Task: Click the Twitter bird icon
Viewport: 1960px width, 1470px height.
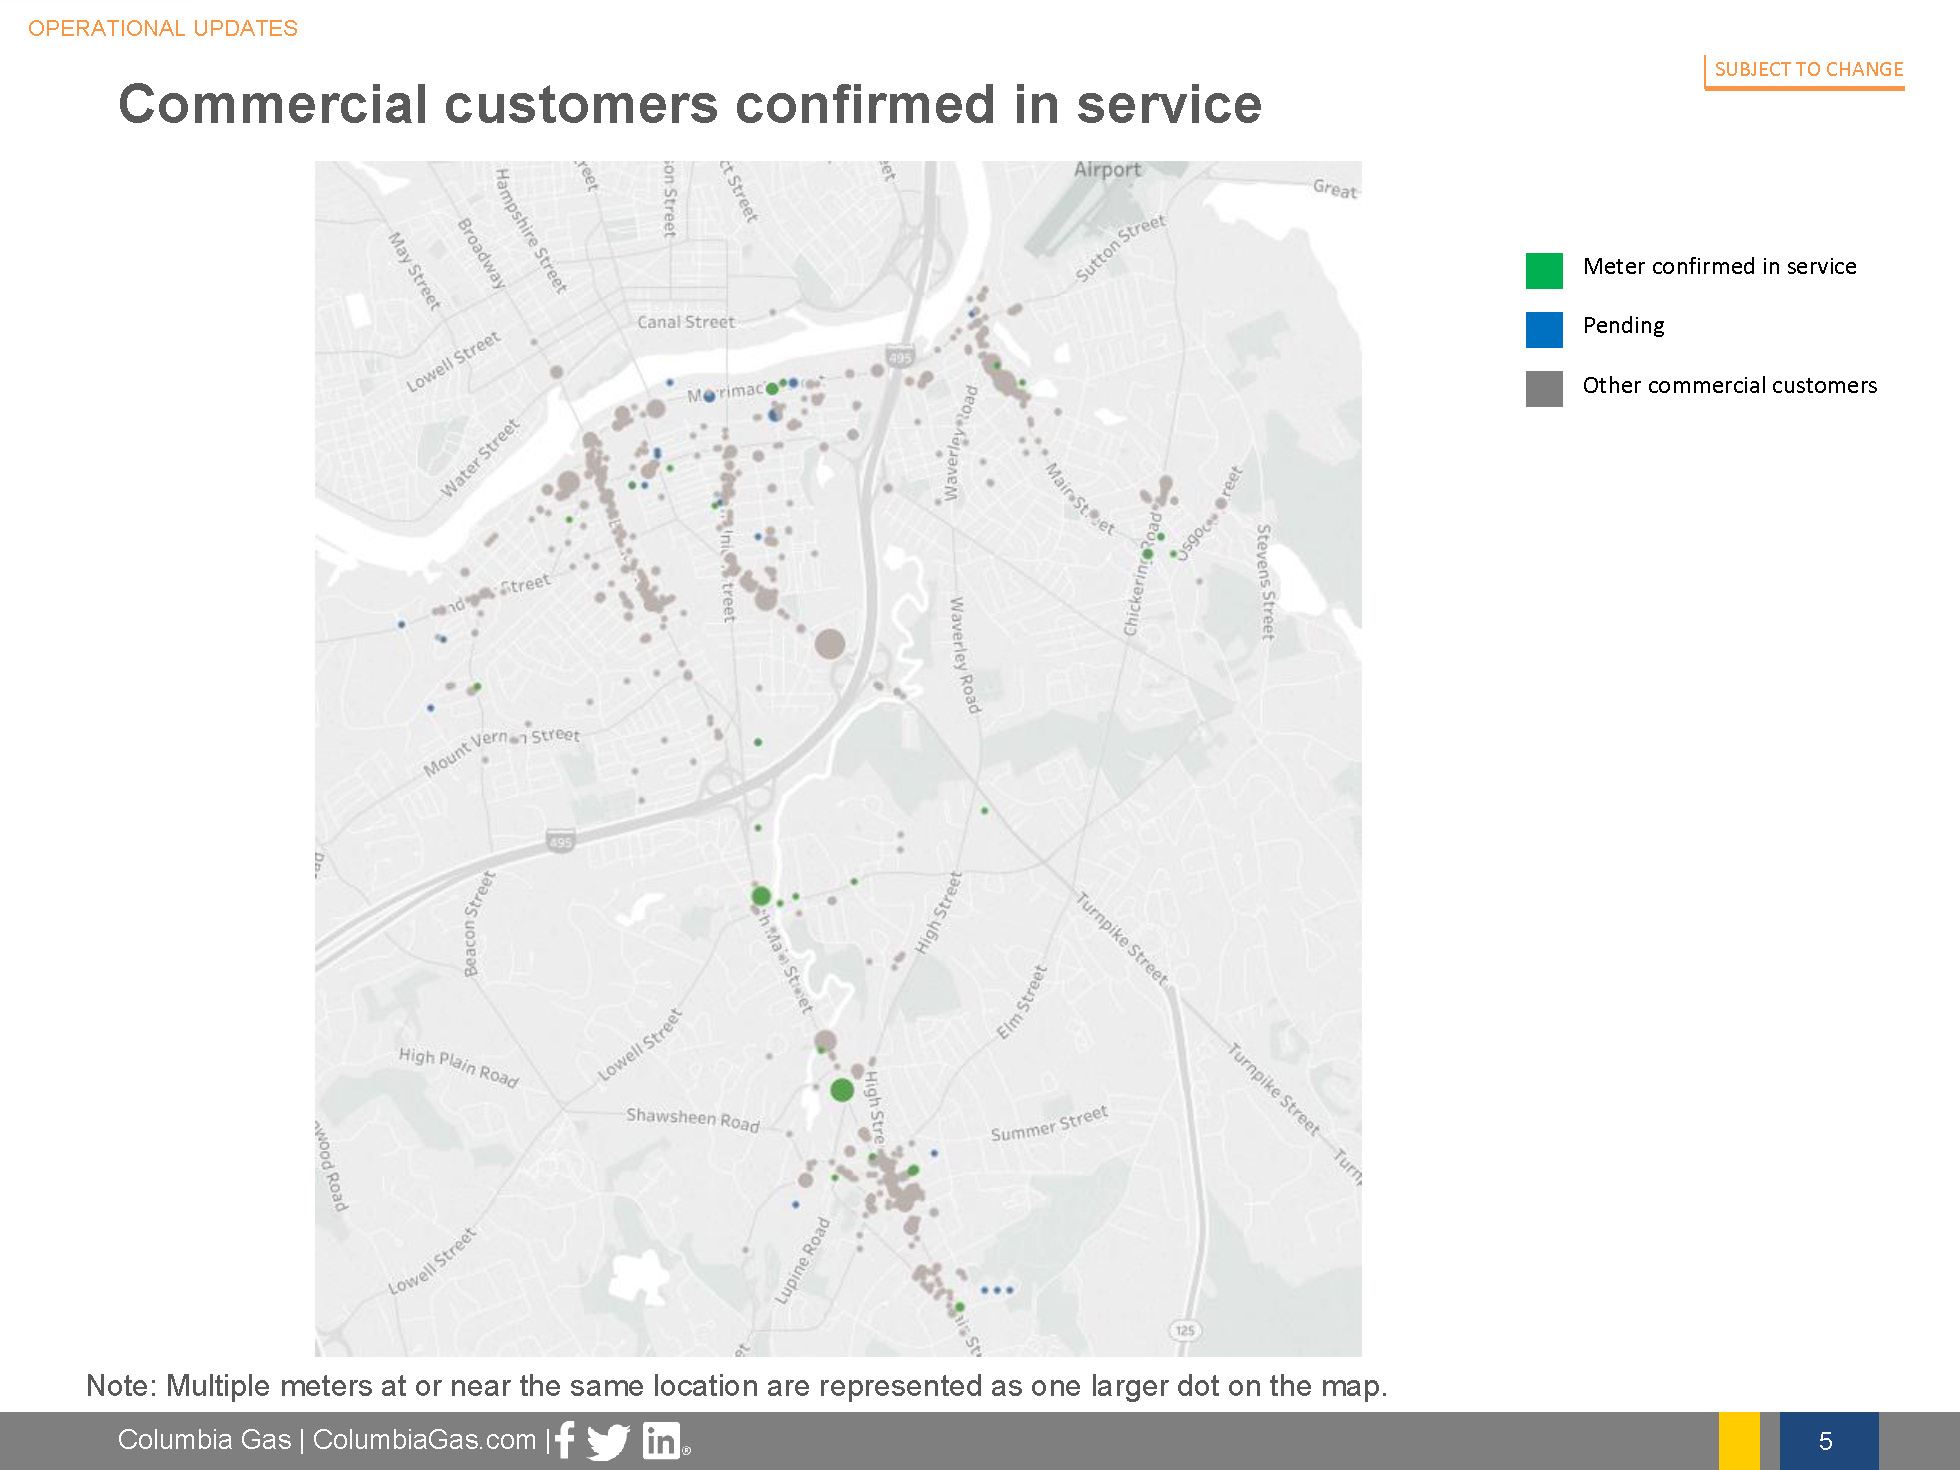Action: pyautogui.click(x=608, y=1441)
